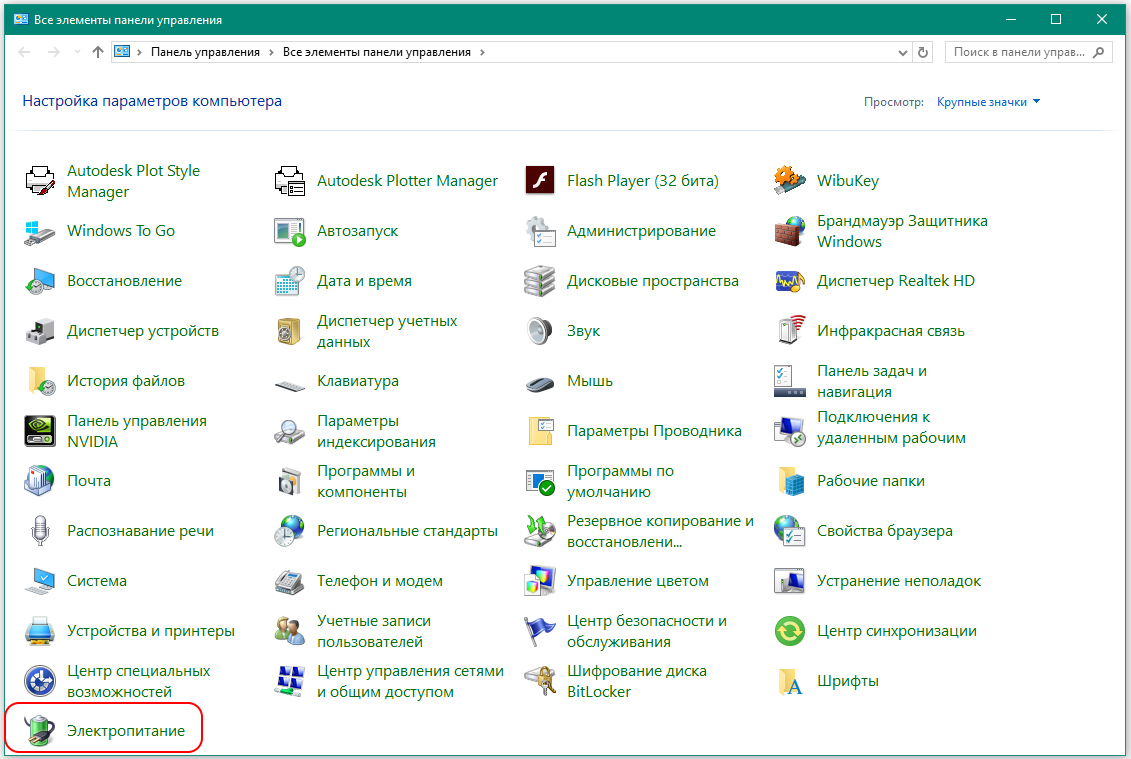Screen dimensions: 1131x759
Task: Click the Дисковые пространства icon
Action: tap(540, 281)
